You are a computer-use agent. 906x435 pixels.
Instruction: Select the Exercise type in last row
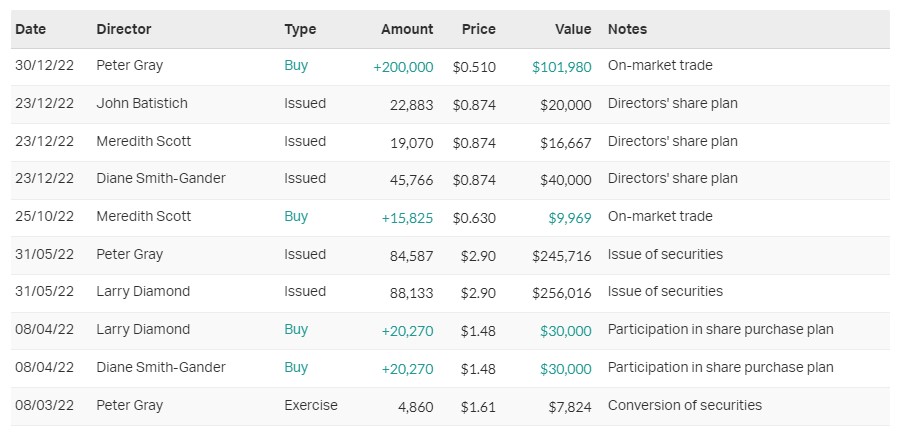(x=311, y=405)
